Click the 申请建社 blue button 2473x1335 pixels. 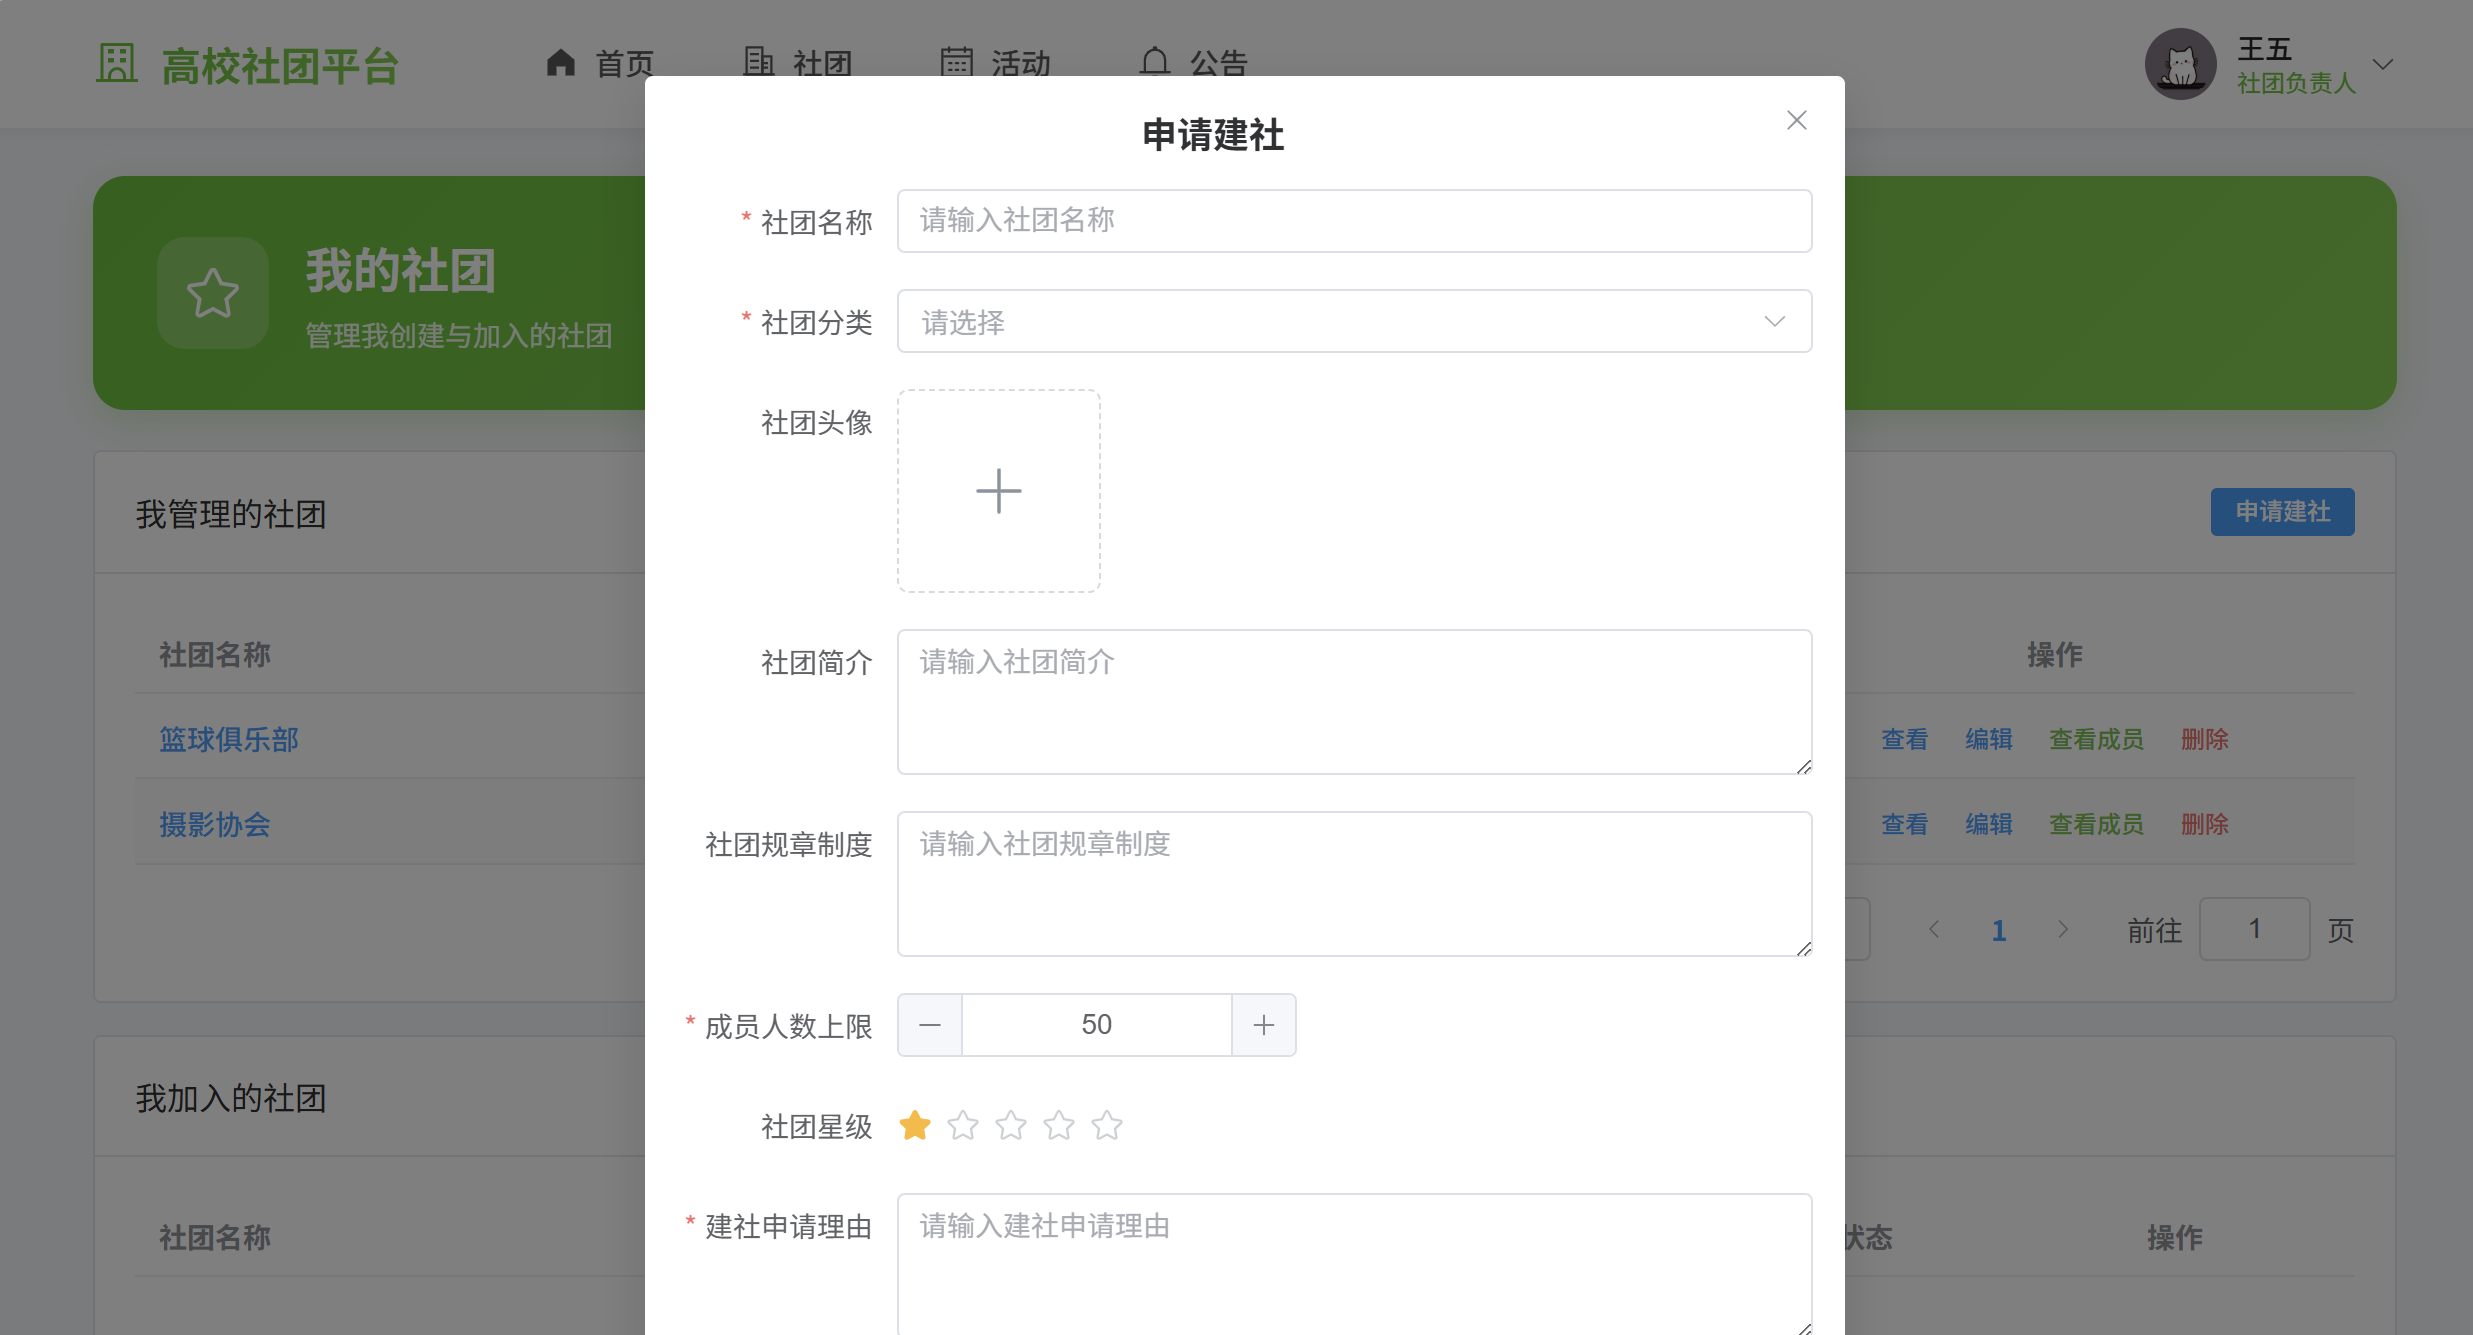click(2282, 512)
